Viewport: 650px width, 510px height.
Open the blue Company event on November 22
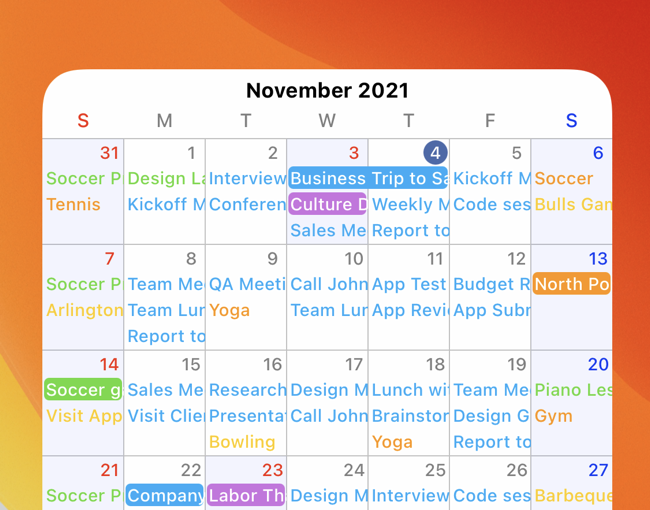click(165, 495)
